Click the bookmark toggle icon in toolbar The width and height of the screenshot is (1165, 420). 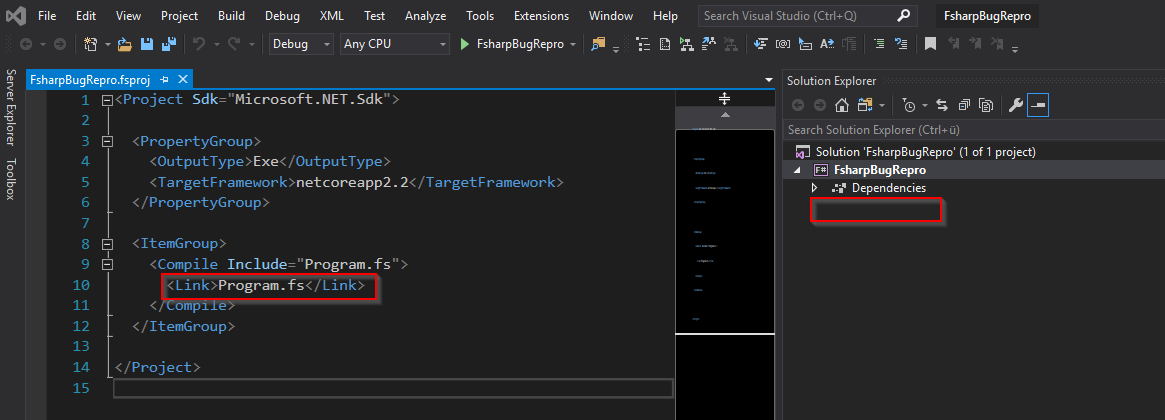930,45
